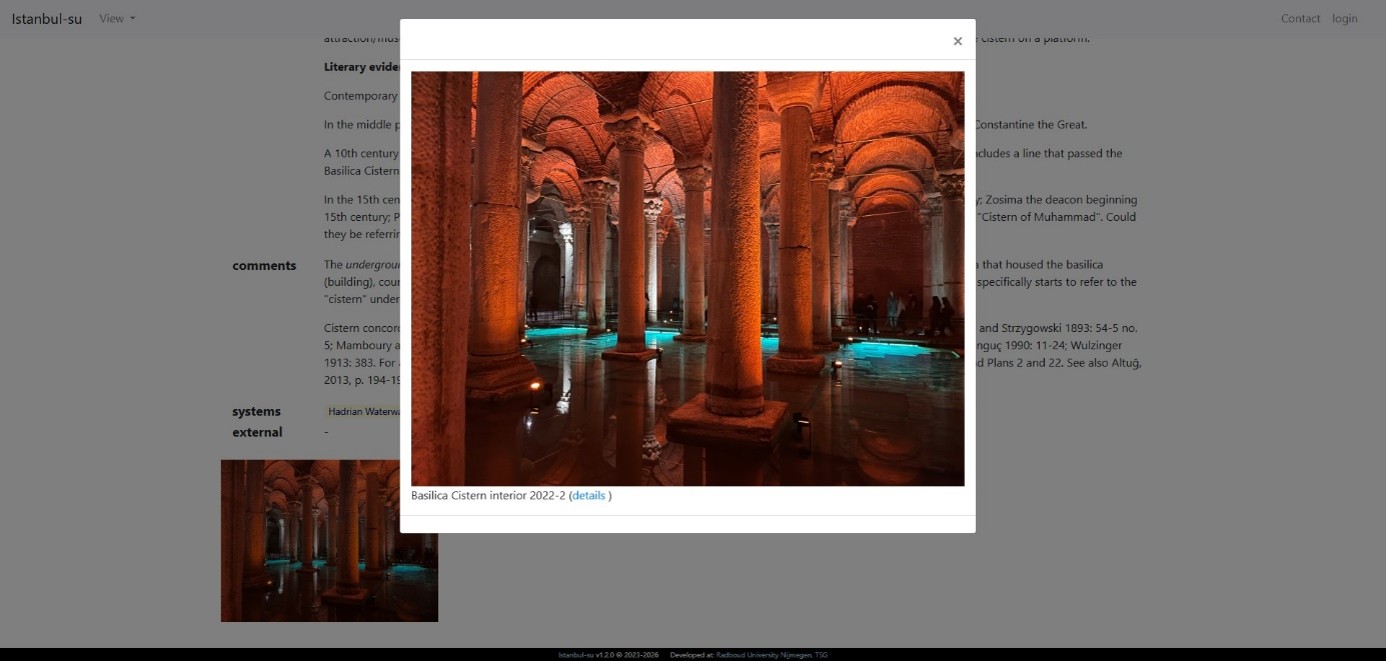Go to Istanbul-su home brand link
1386x661 pixels.
coord(47,18)
